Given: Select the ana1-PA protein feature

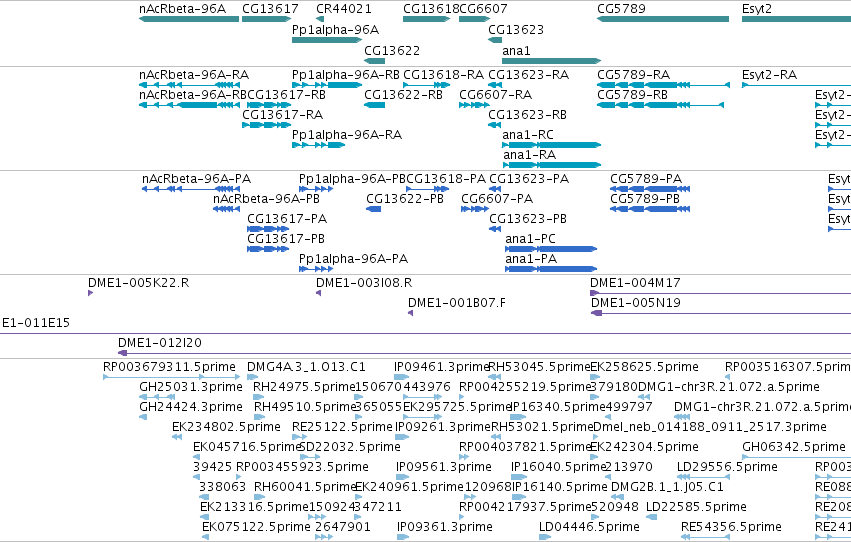Looking at the screenshot, I should (551, 269).
